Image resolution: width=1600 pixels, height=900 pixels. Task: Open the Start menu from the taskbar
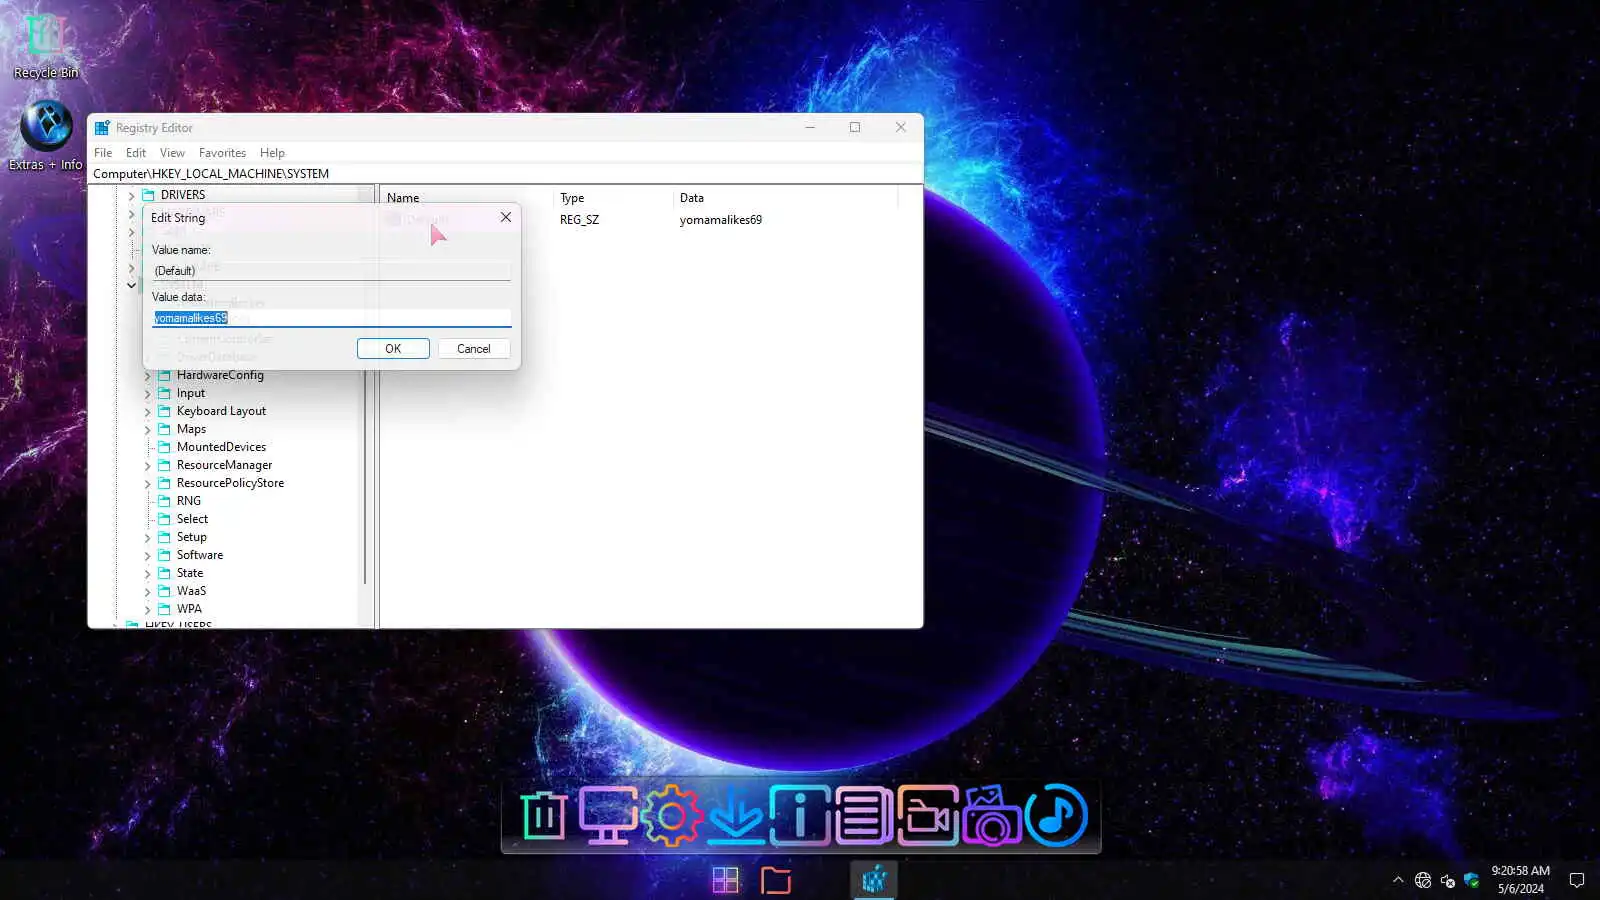(x=725, y=880)
